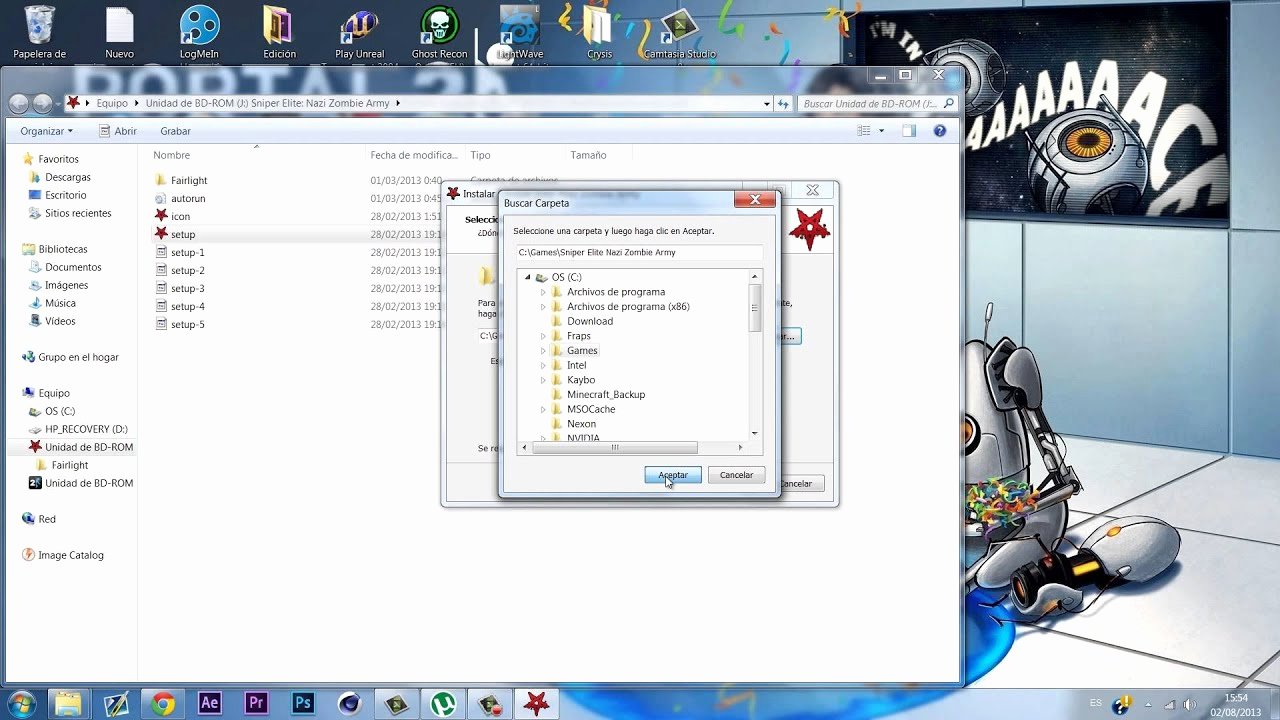Select the Games folder in the tree
This screenshot has height=720, width=1280.
pyautogui.click(x=582, y=351)
